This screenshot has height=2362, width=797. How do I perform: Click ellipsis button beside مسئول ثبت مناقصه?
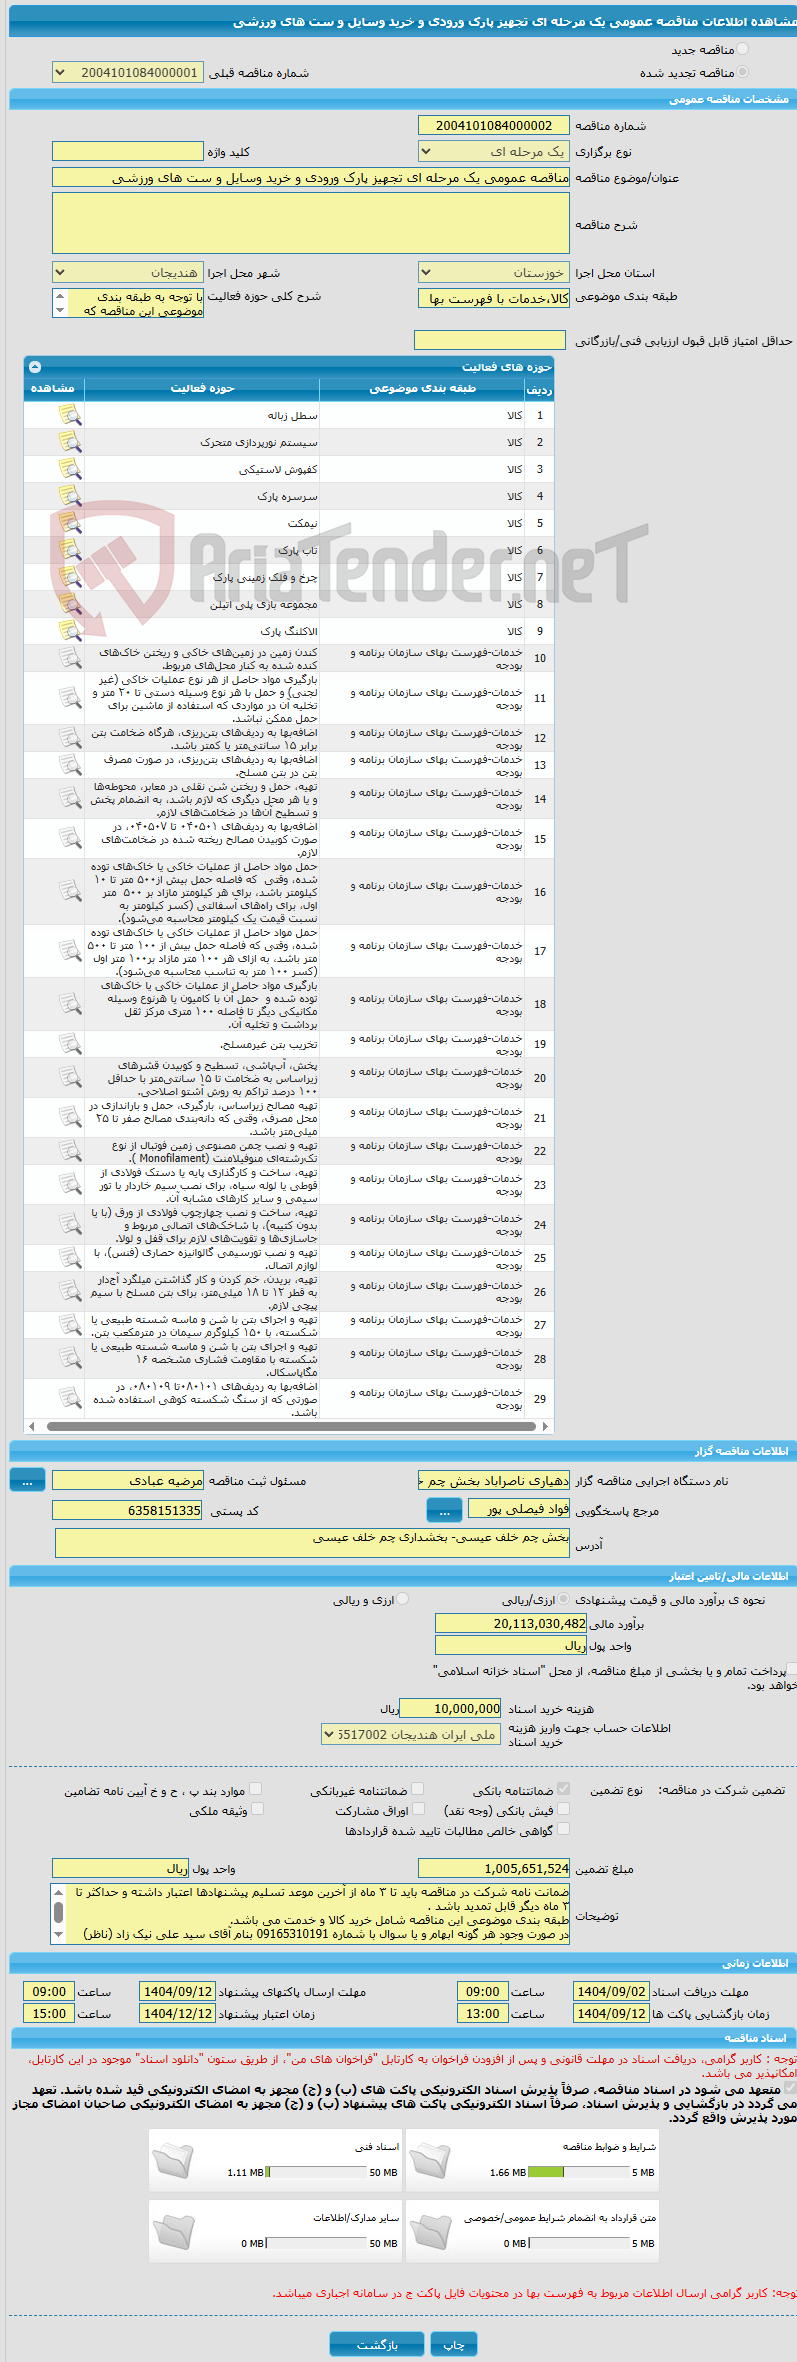(x=27, y=1480)
